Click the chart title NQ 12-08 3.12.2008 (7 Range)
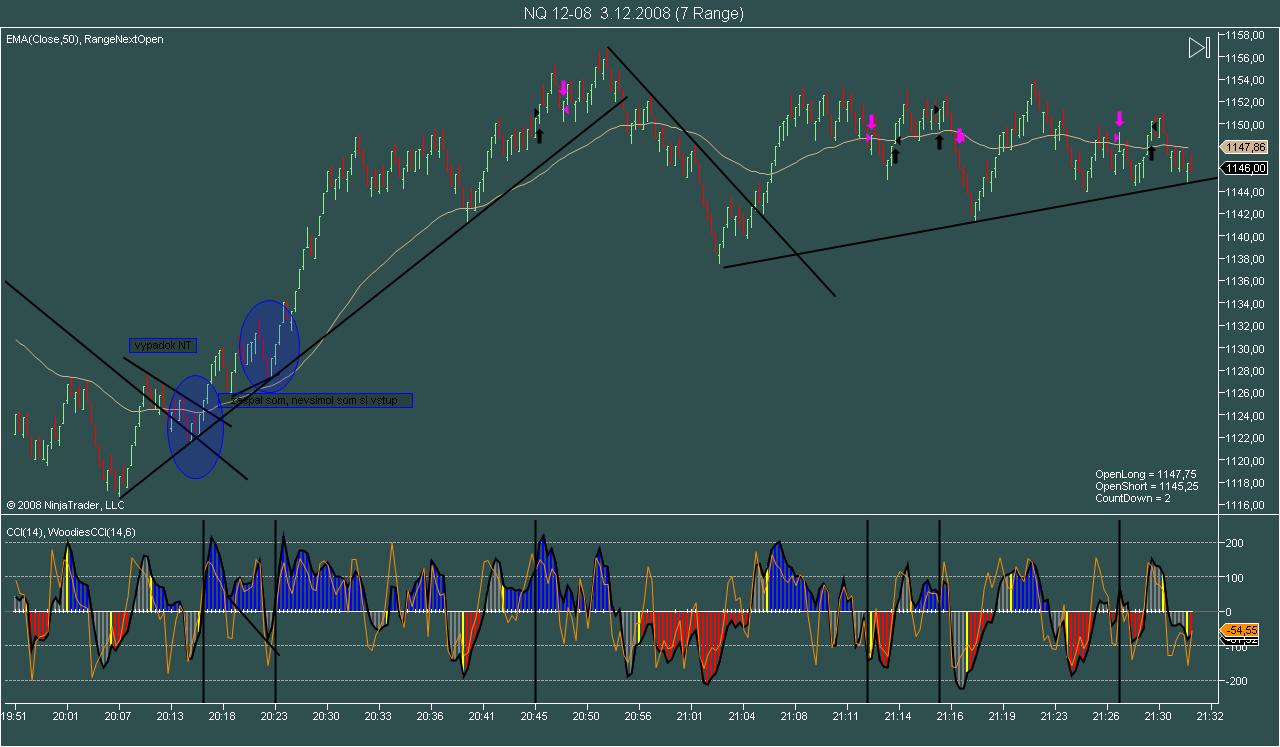The image size is (1280, 747). click(634, 13)
